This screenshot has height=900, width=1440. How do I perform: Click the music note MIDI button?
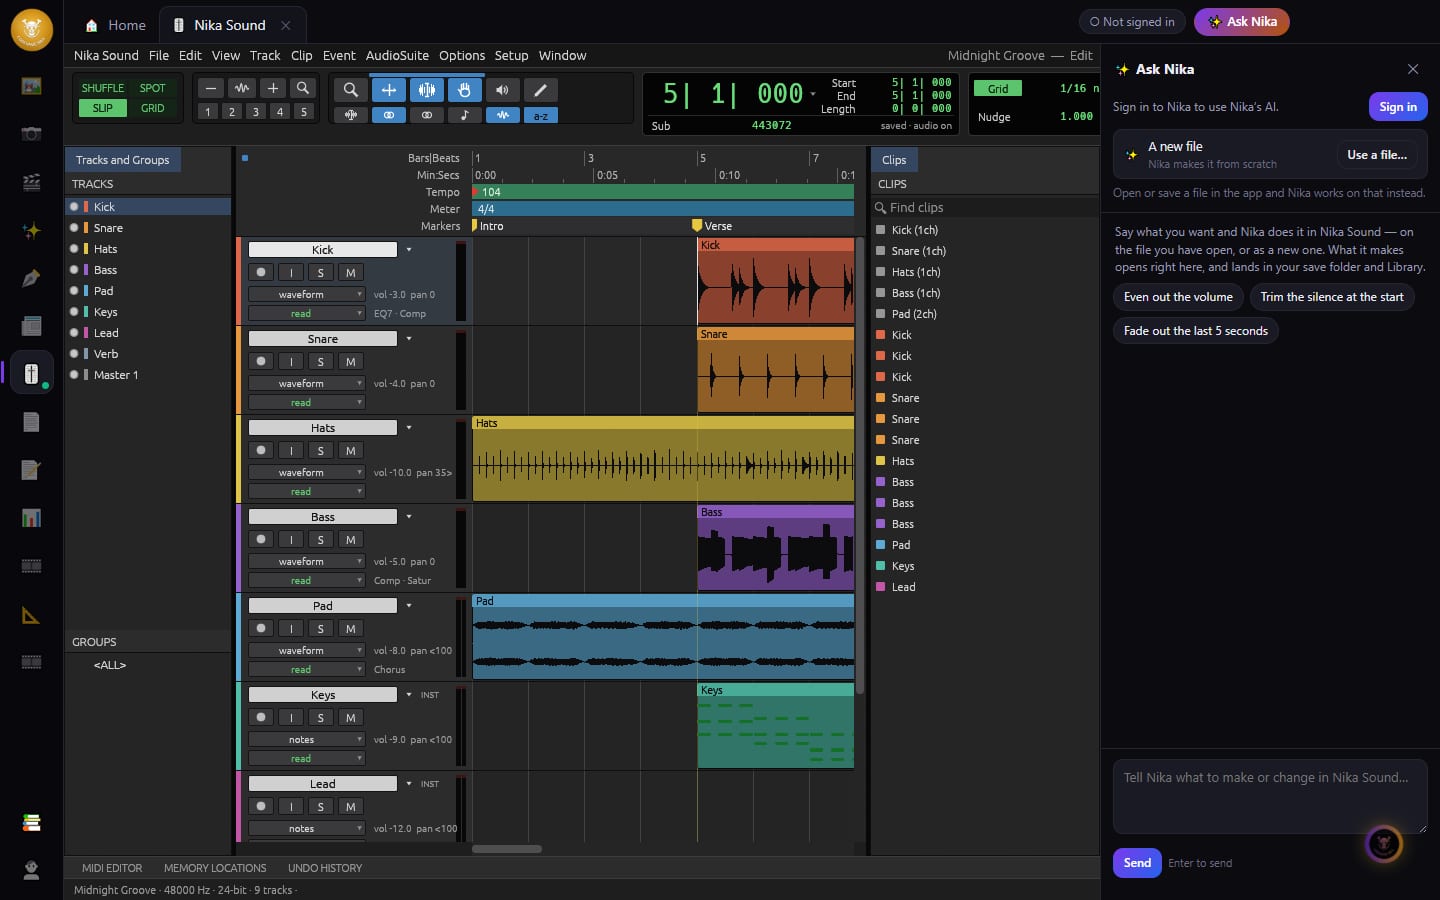464,115
